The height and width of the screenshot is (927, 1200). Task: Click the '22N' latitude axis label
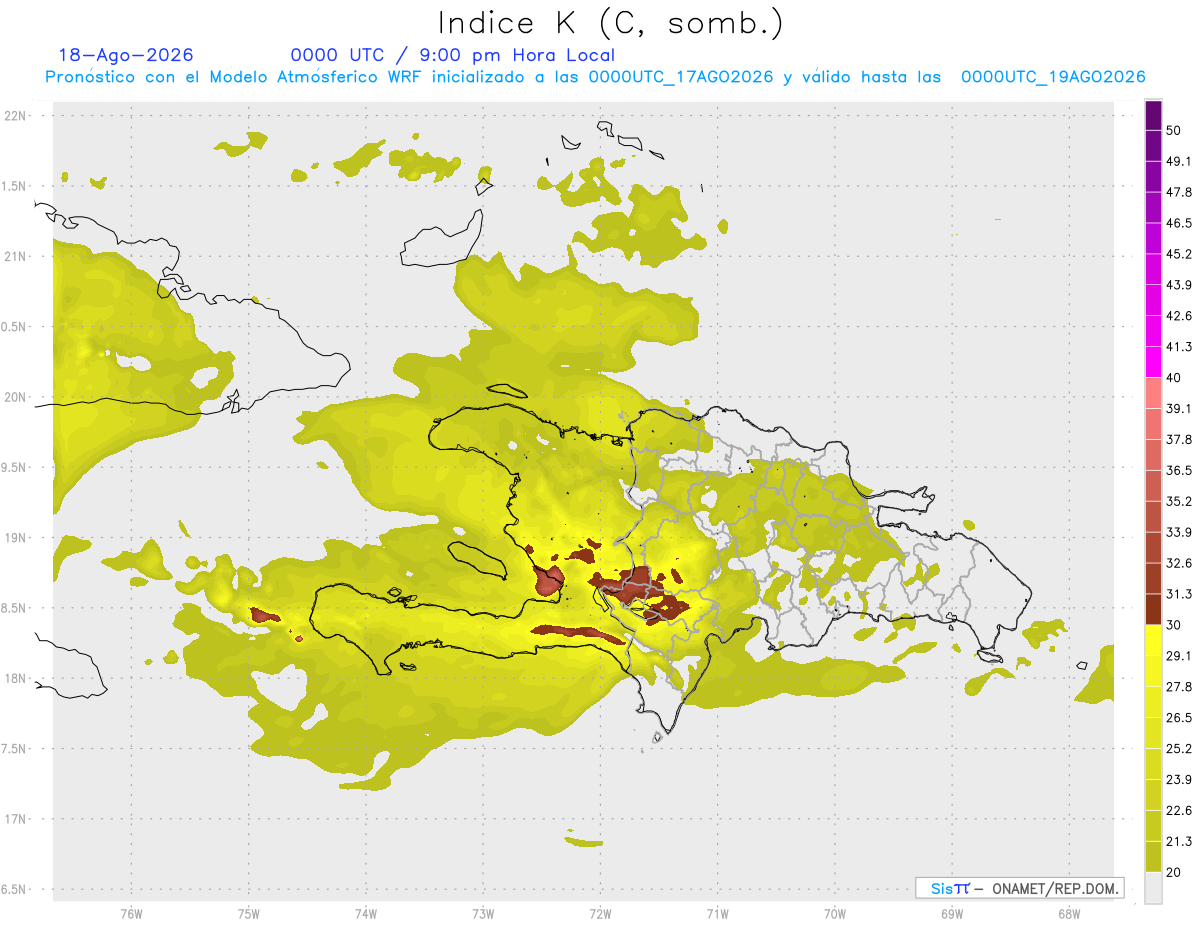pyautogui.click(x=15, y=116)
